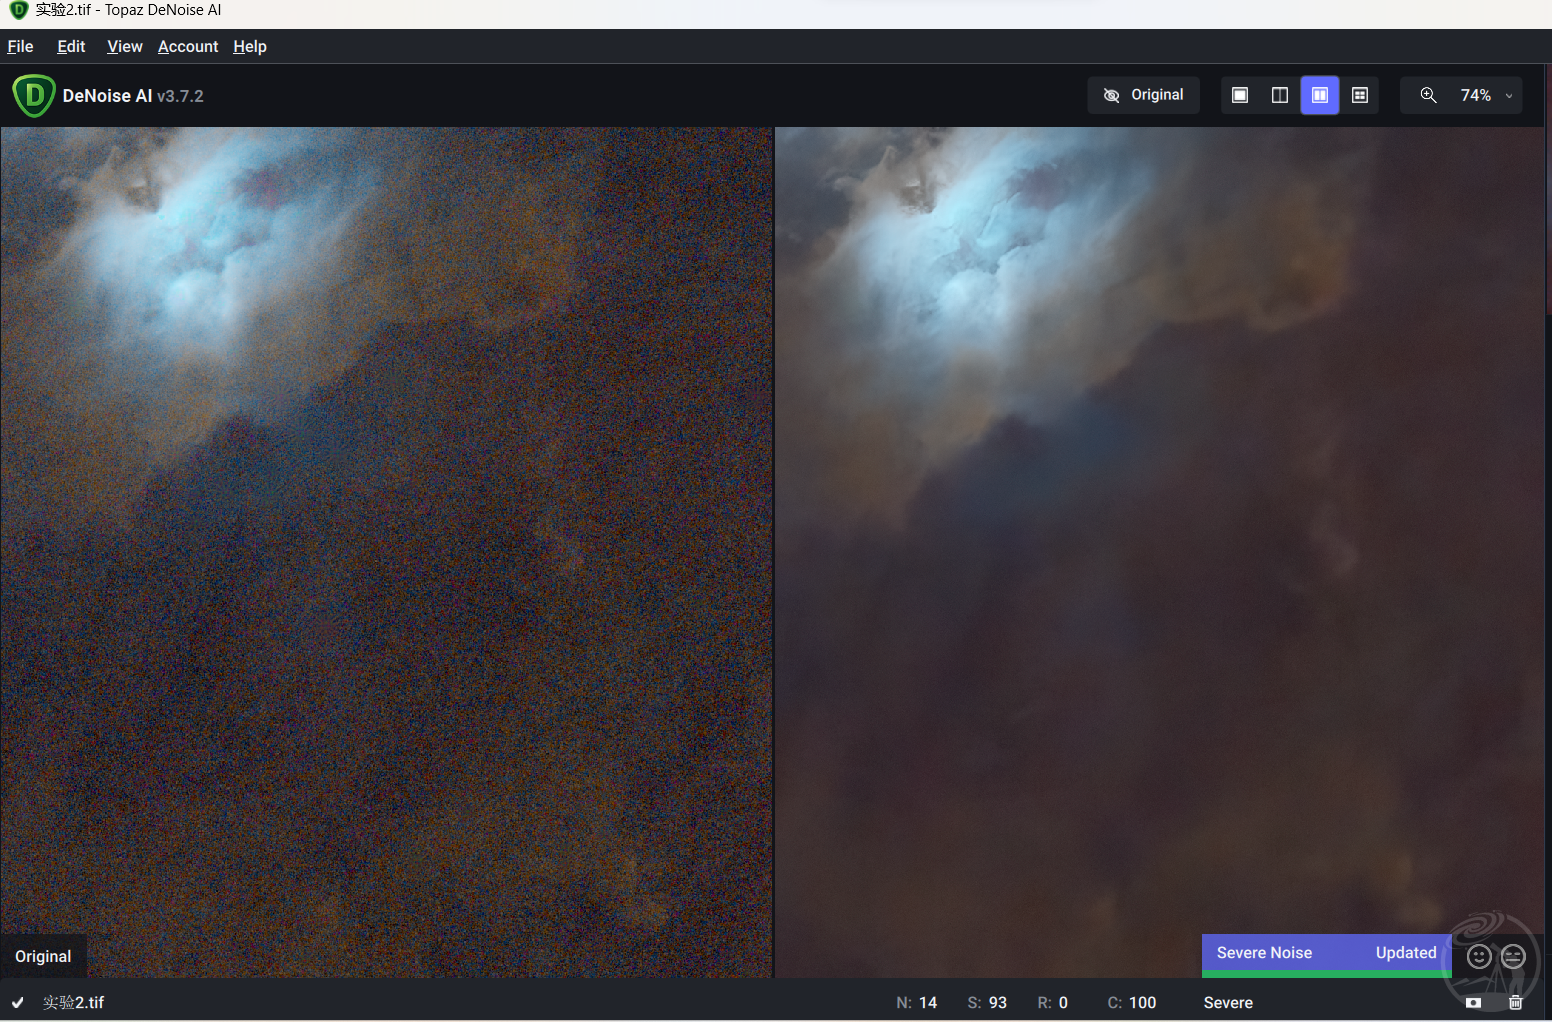Delete 实验2.tif using the trash icon
Viewport: 1552px width, 1022px height.
1516,1002
